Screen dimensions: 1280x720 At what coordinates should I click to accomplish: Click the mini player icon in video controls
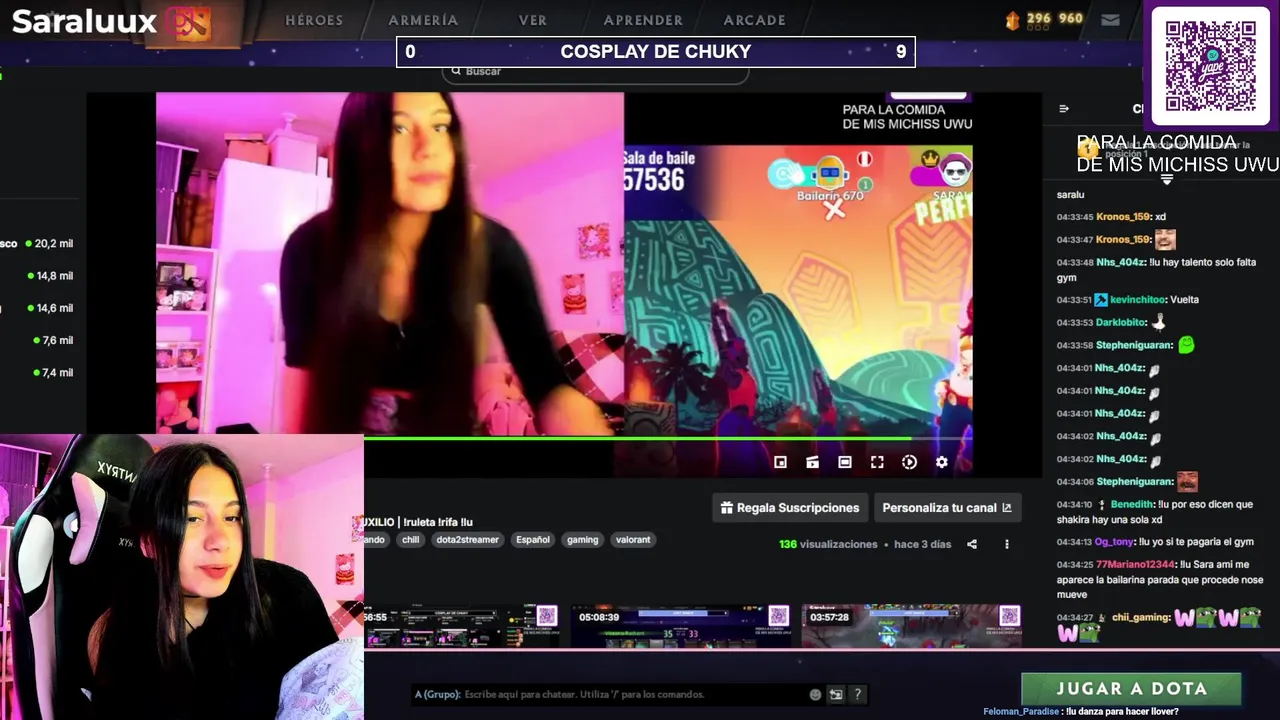(780, 462)
